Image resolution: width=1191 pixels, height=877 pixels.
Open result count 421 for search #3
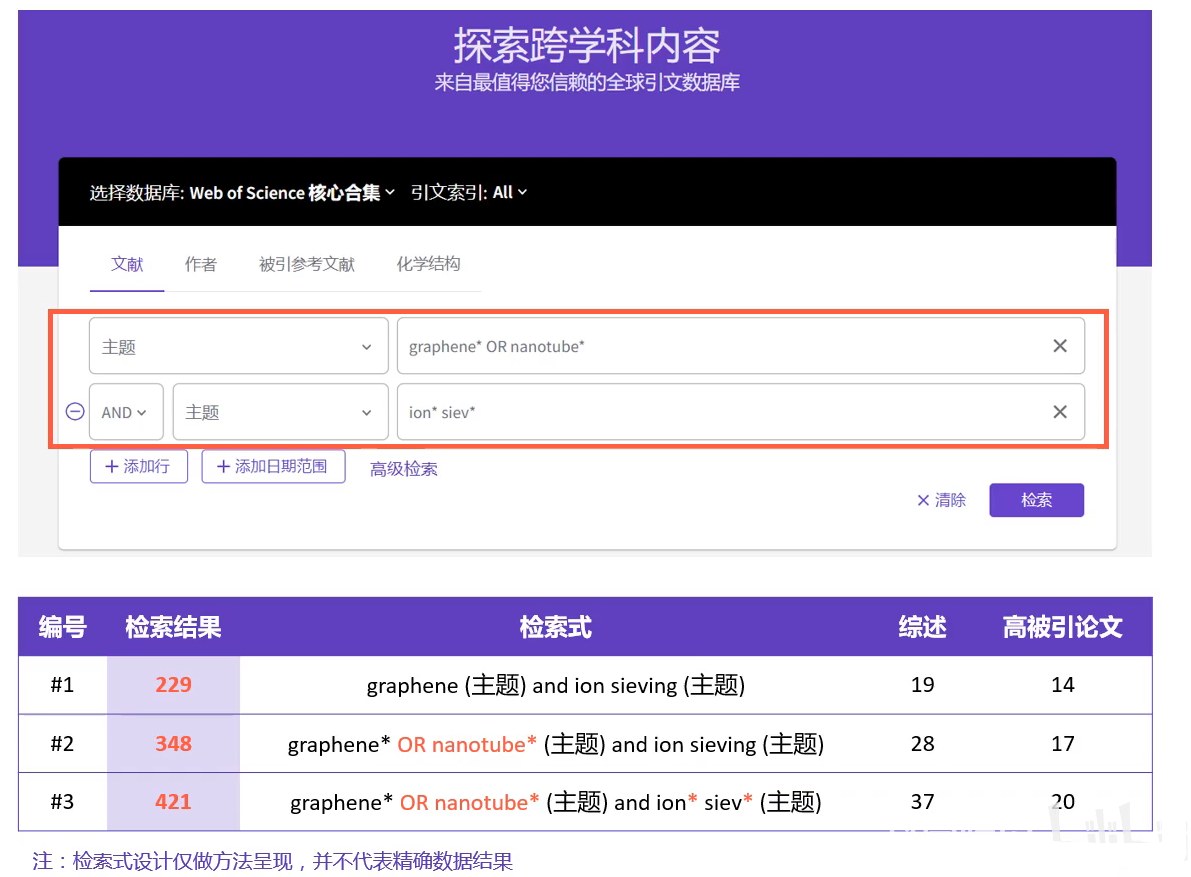pyautogui.click(x=173, y=801)
